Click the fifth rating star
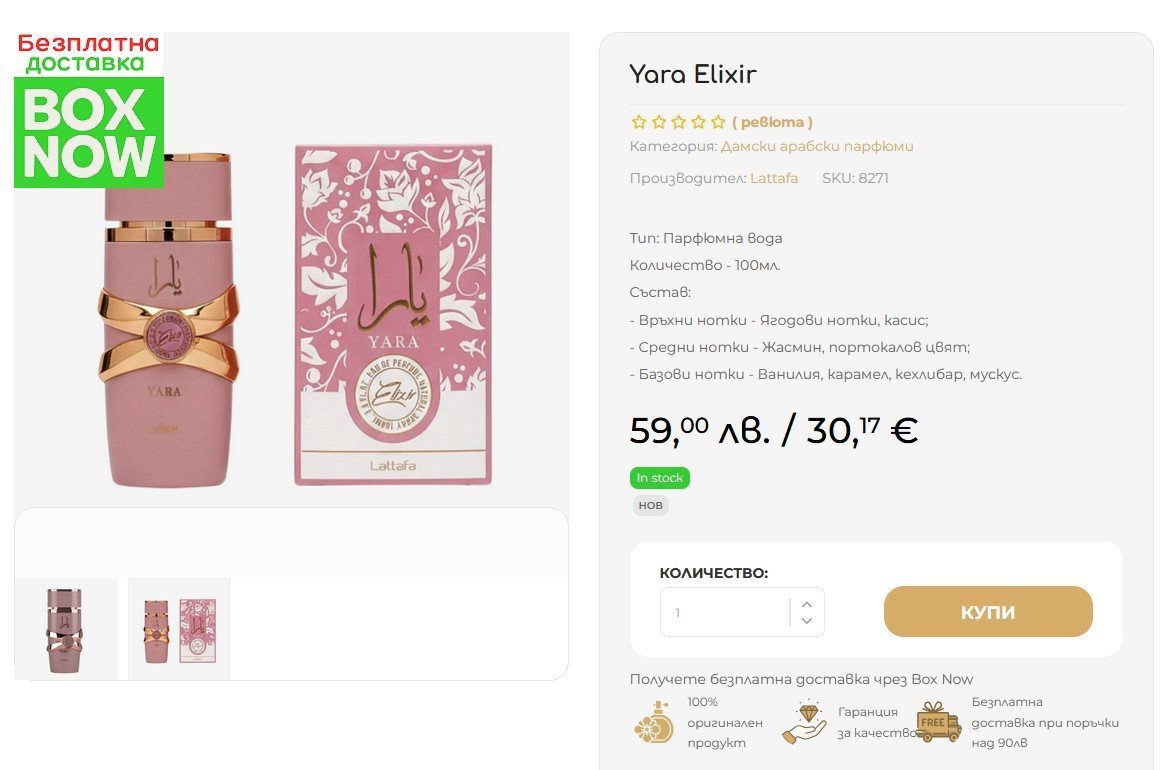The image size is (1162, 770). 718,123
